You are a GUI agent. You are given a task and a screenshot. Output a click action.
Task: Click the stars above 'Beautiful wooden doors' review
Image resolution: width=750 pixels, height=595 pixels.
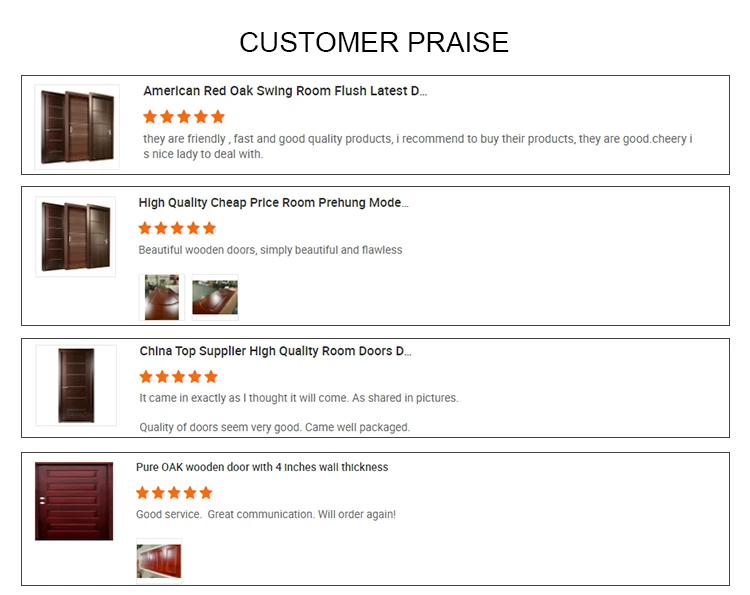coord(177,228)
